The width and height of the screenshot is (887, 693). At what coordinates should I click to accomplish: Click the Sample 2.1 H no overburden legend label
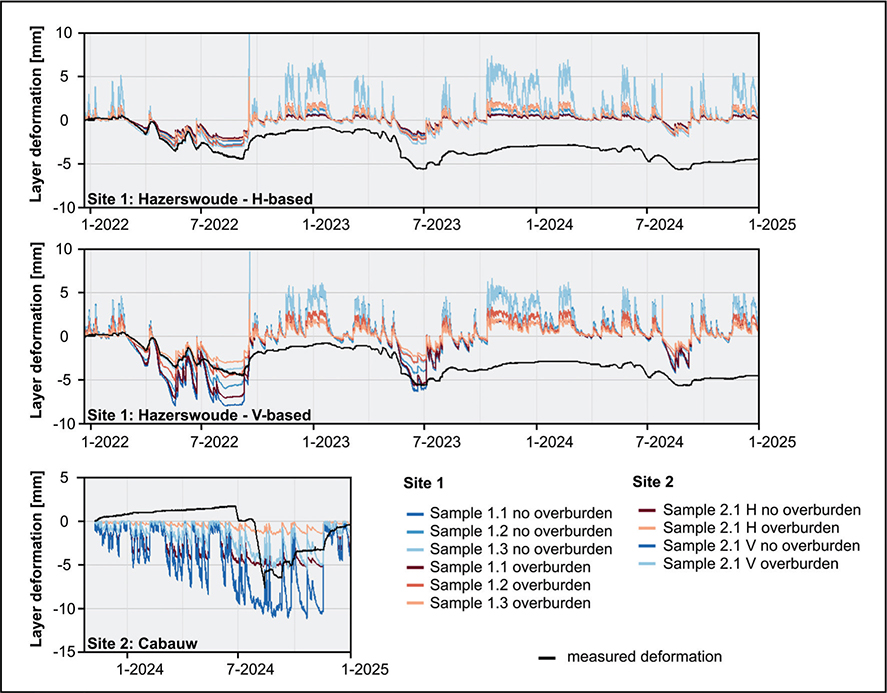click(x=762, y=510)
